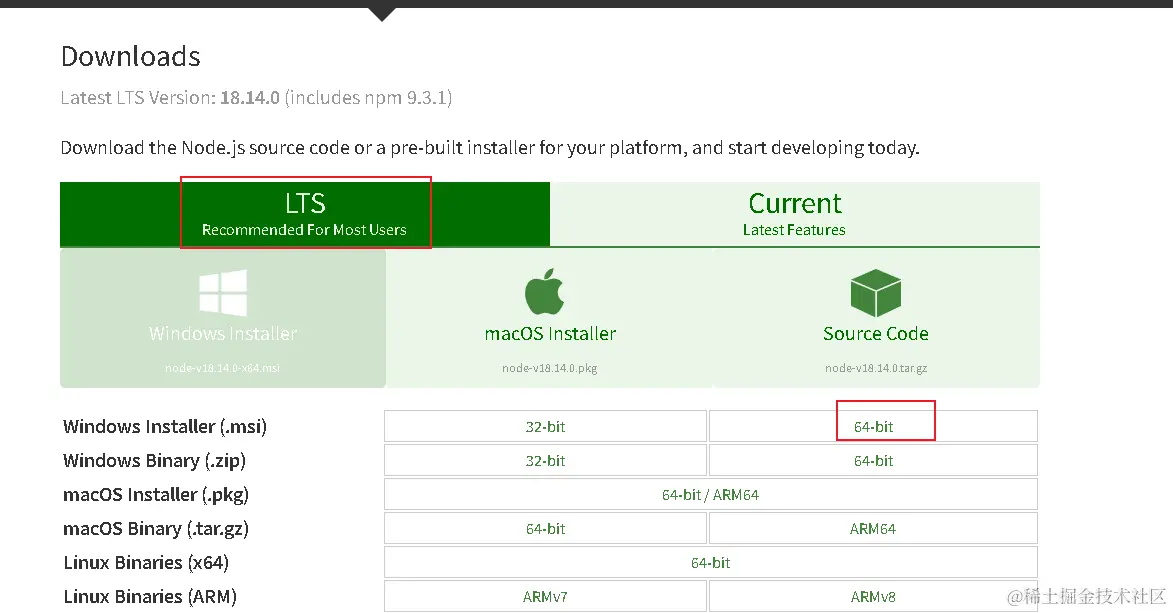Image resolution: width=1173 pixels, height=613 pixels.
Task: Click the Windows logo icon
Action: tap(223, 293)
